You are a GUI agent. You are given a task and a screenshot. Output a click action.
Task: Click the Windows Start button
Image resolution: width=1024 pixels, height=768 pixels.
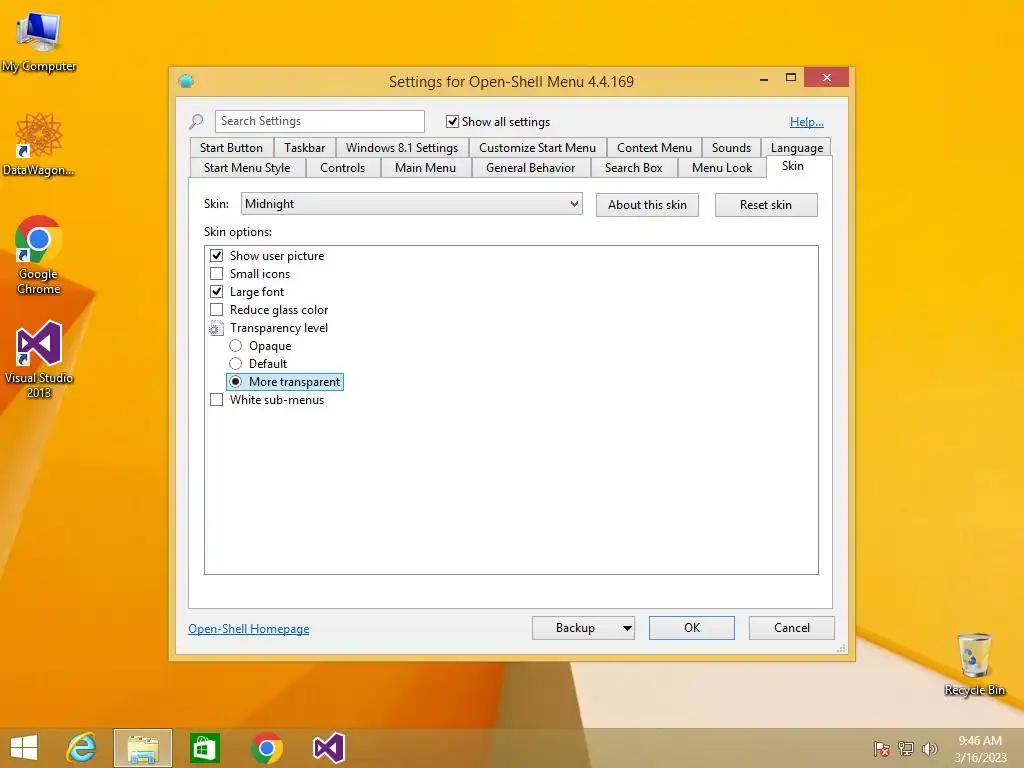[x=24, y=748]
